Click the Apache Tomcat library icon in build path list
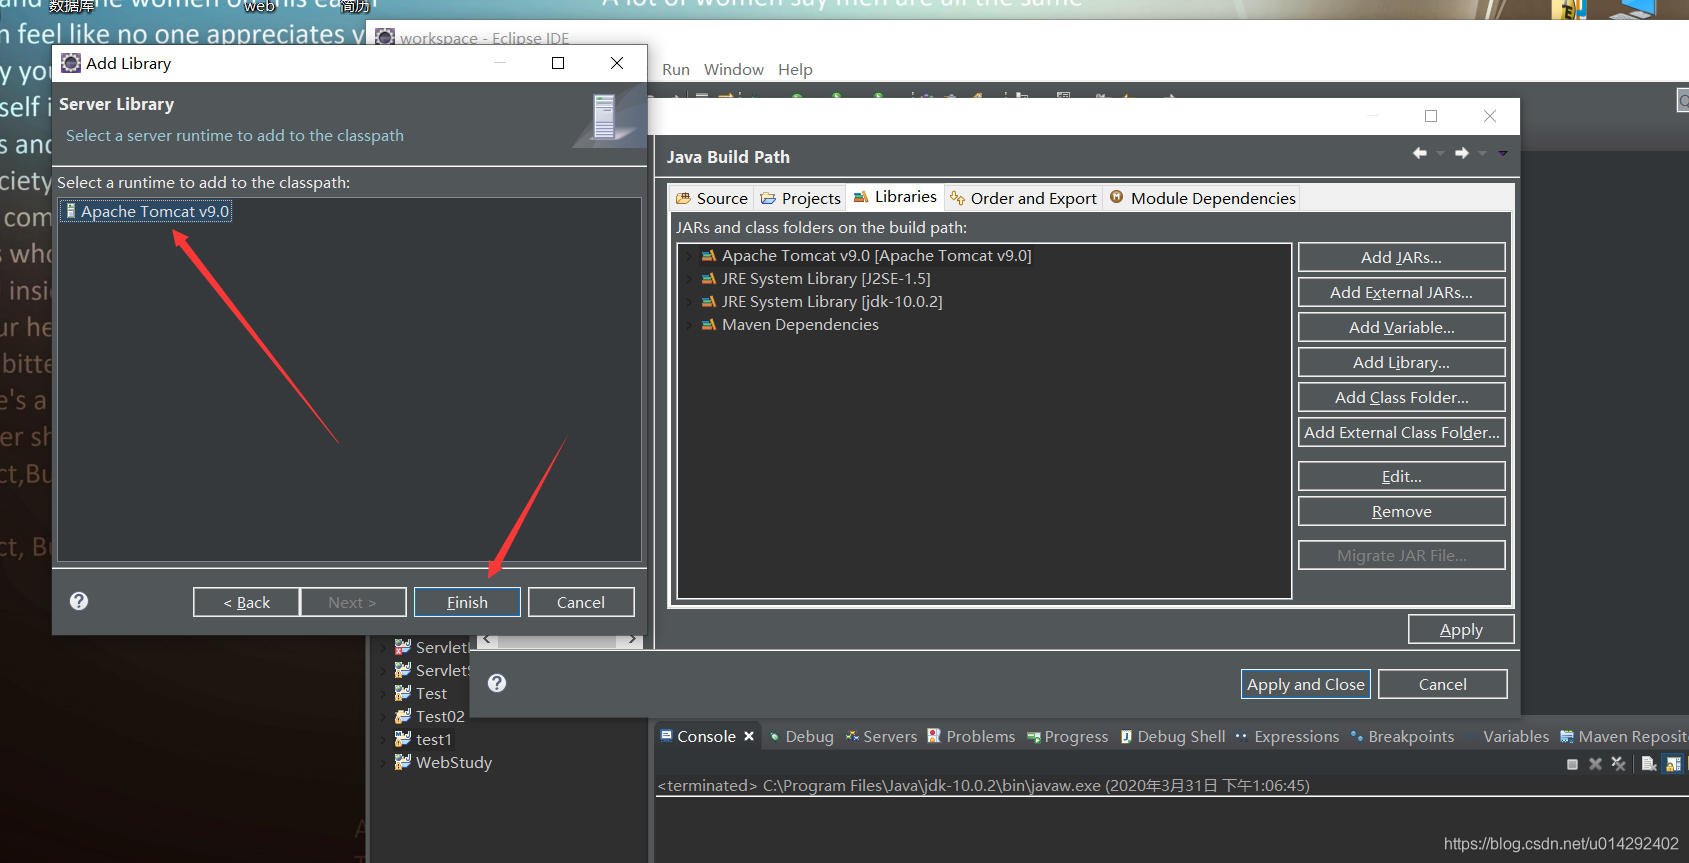The image size is (1689, 863). pyautogui.click(x=709, y=256)
